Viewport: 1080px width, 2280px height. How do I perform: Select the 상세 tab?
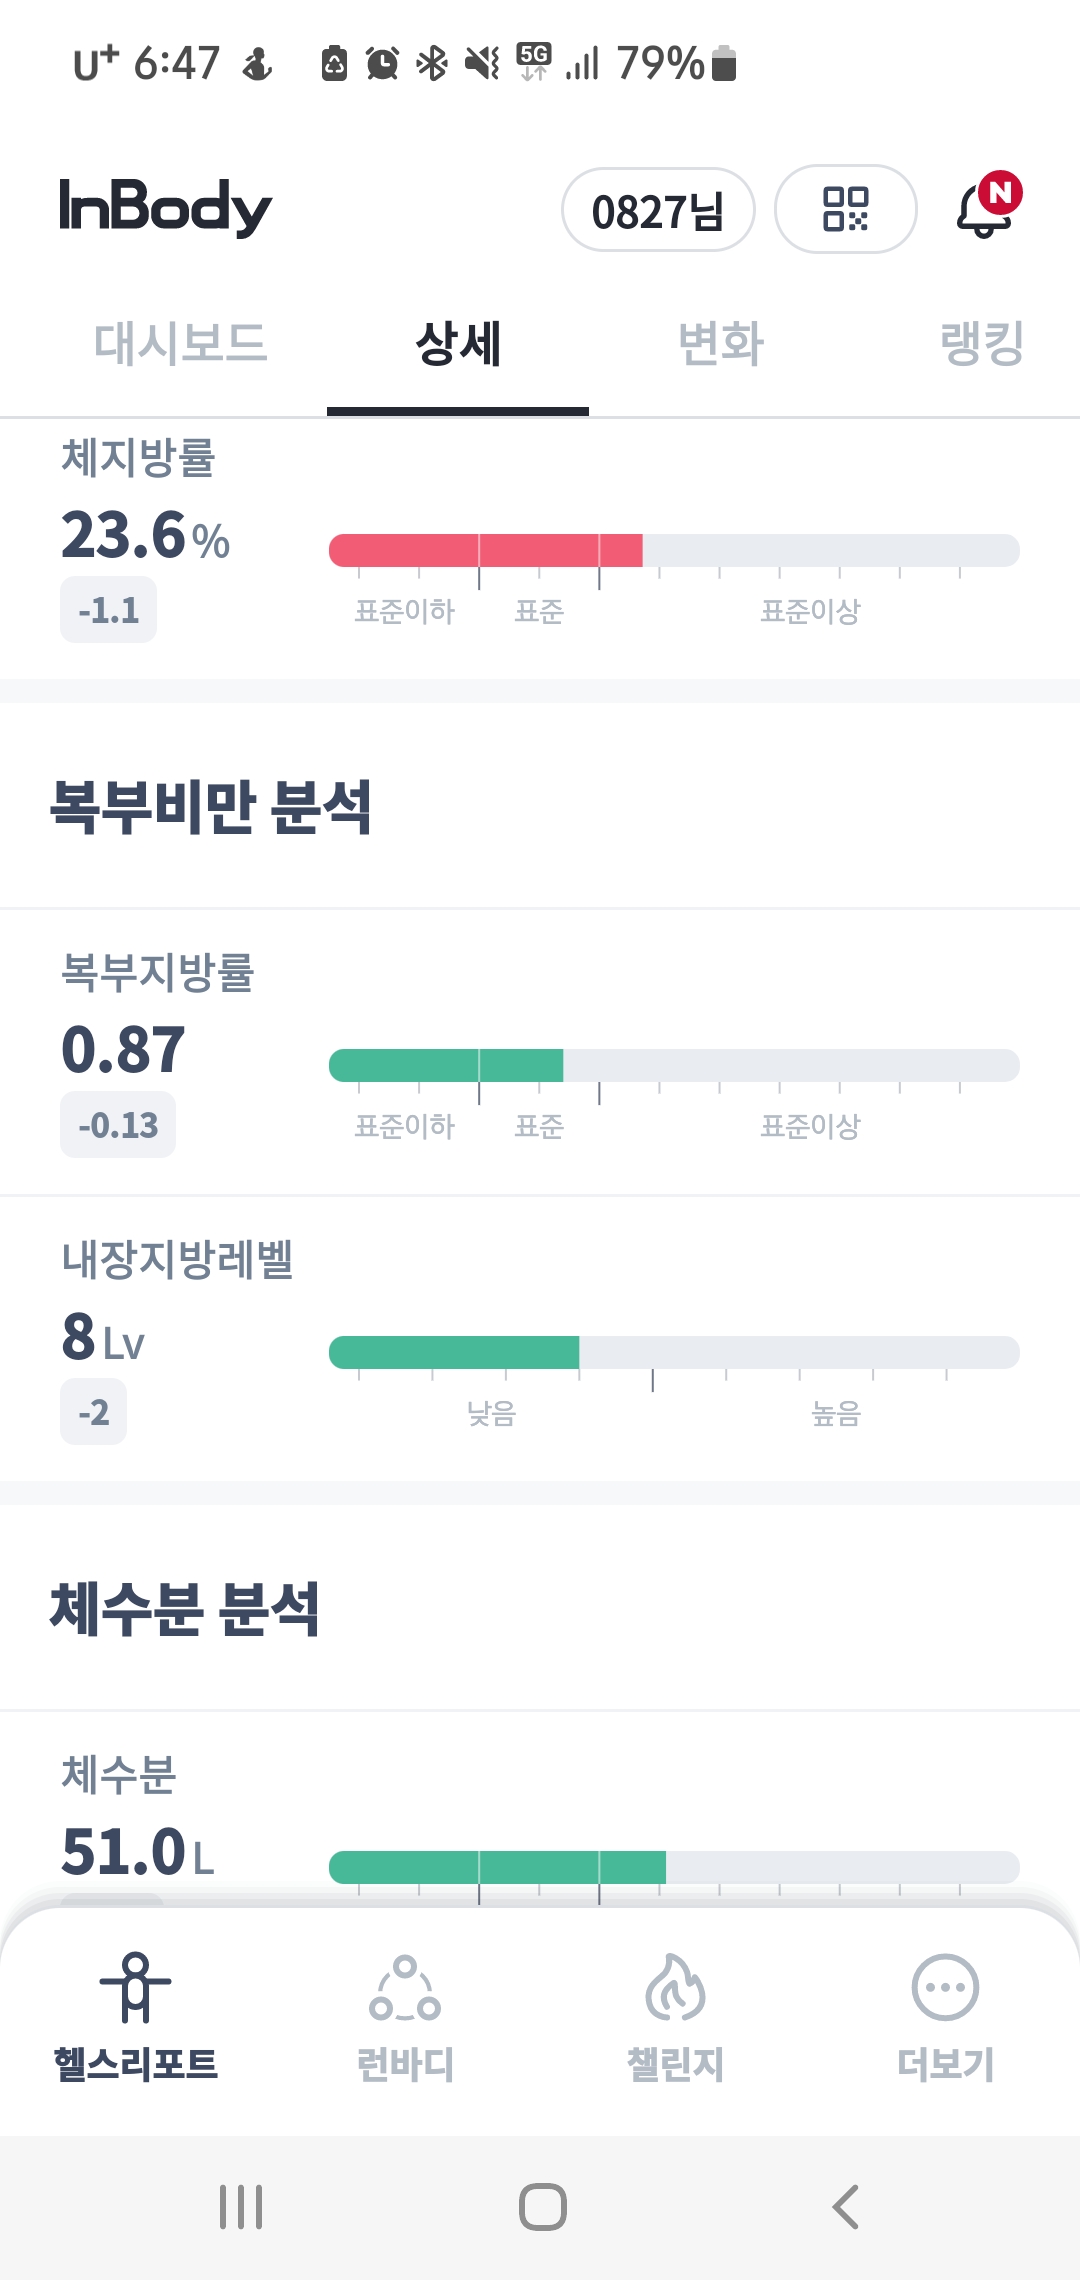pos(458,343)
